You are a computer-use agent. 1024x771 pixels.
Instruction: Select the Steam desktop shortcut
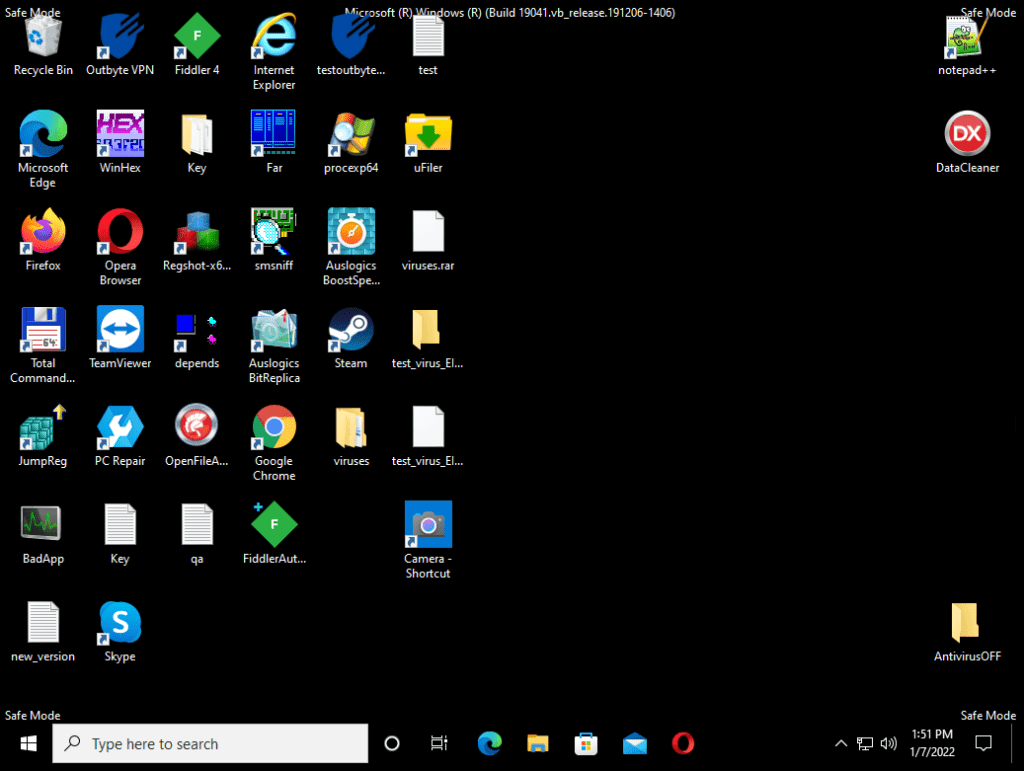pyautogui.click(x=351, y=330)
